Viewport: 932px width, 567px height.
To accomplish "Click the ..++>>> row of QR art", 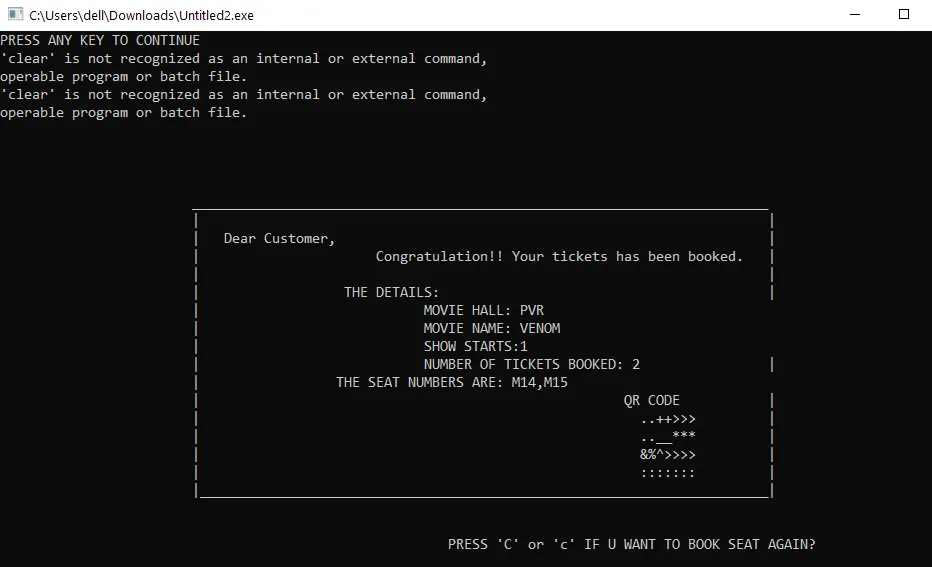I will [x=668, y=419].
